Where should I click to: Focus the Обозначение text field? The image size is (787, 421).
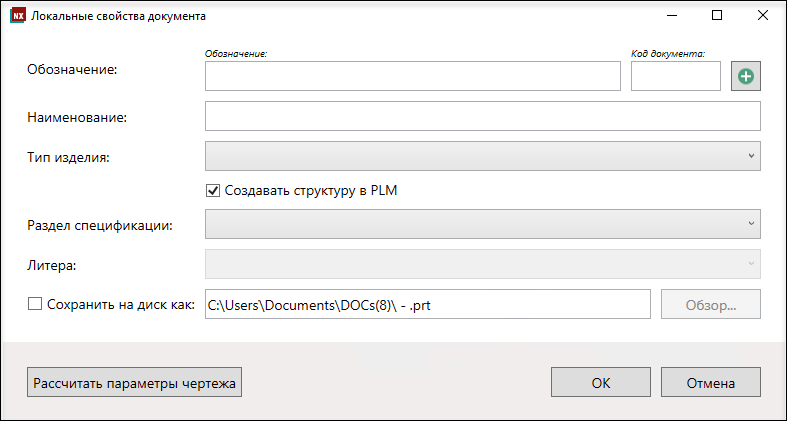pyautogui.click(x=413, y=76)
